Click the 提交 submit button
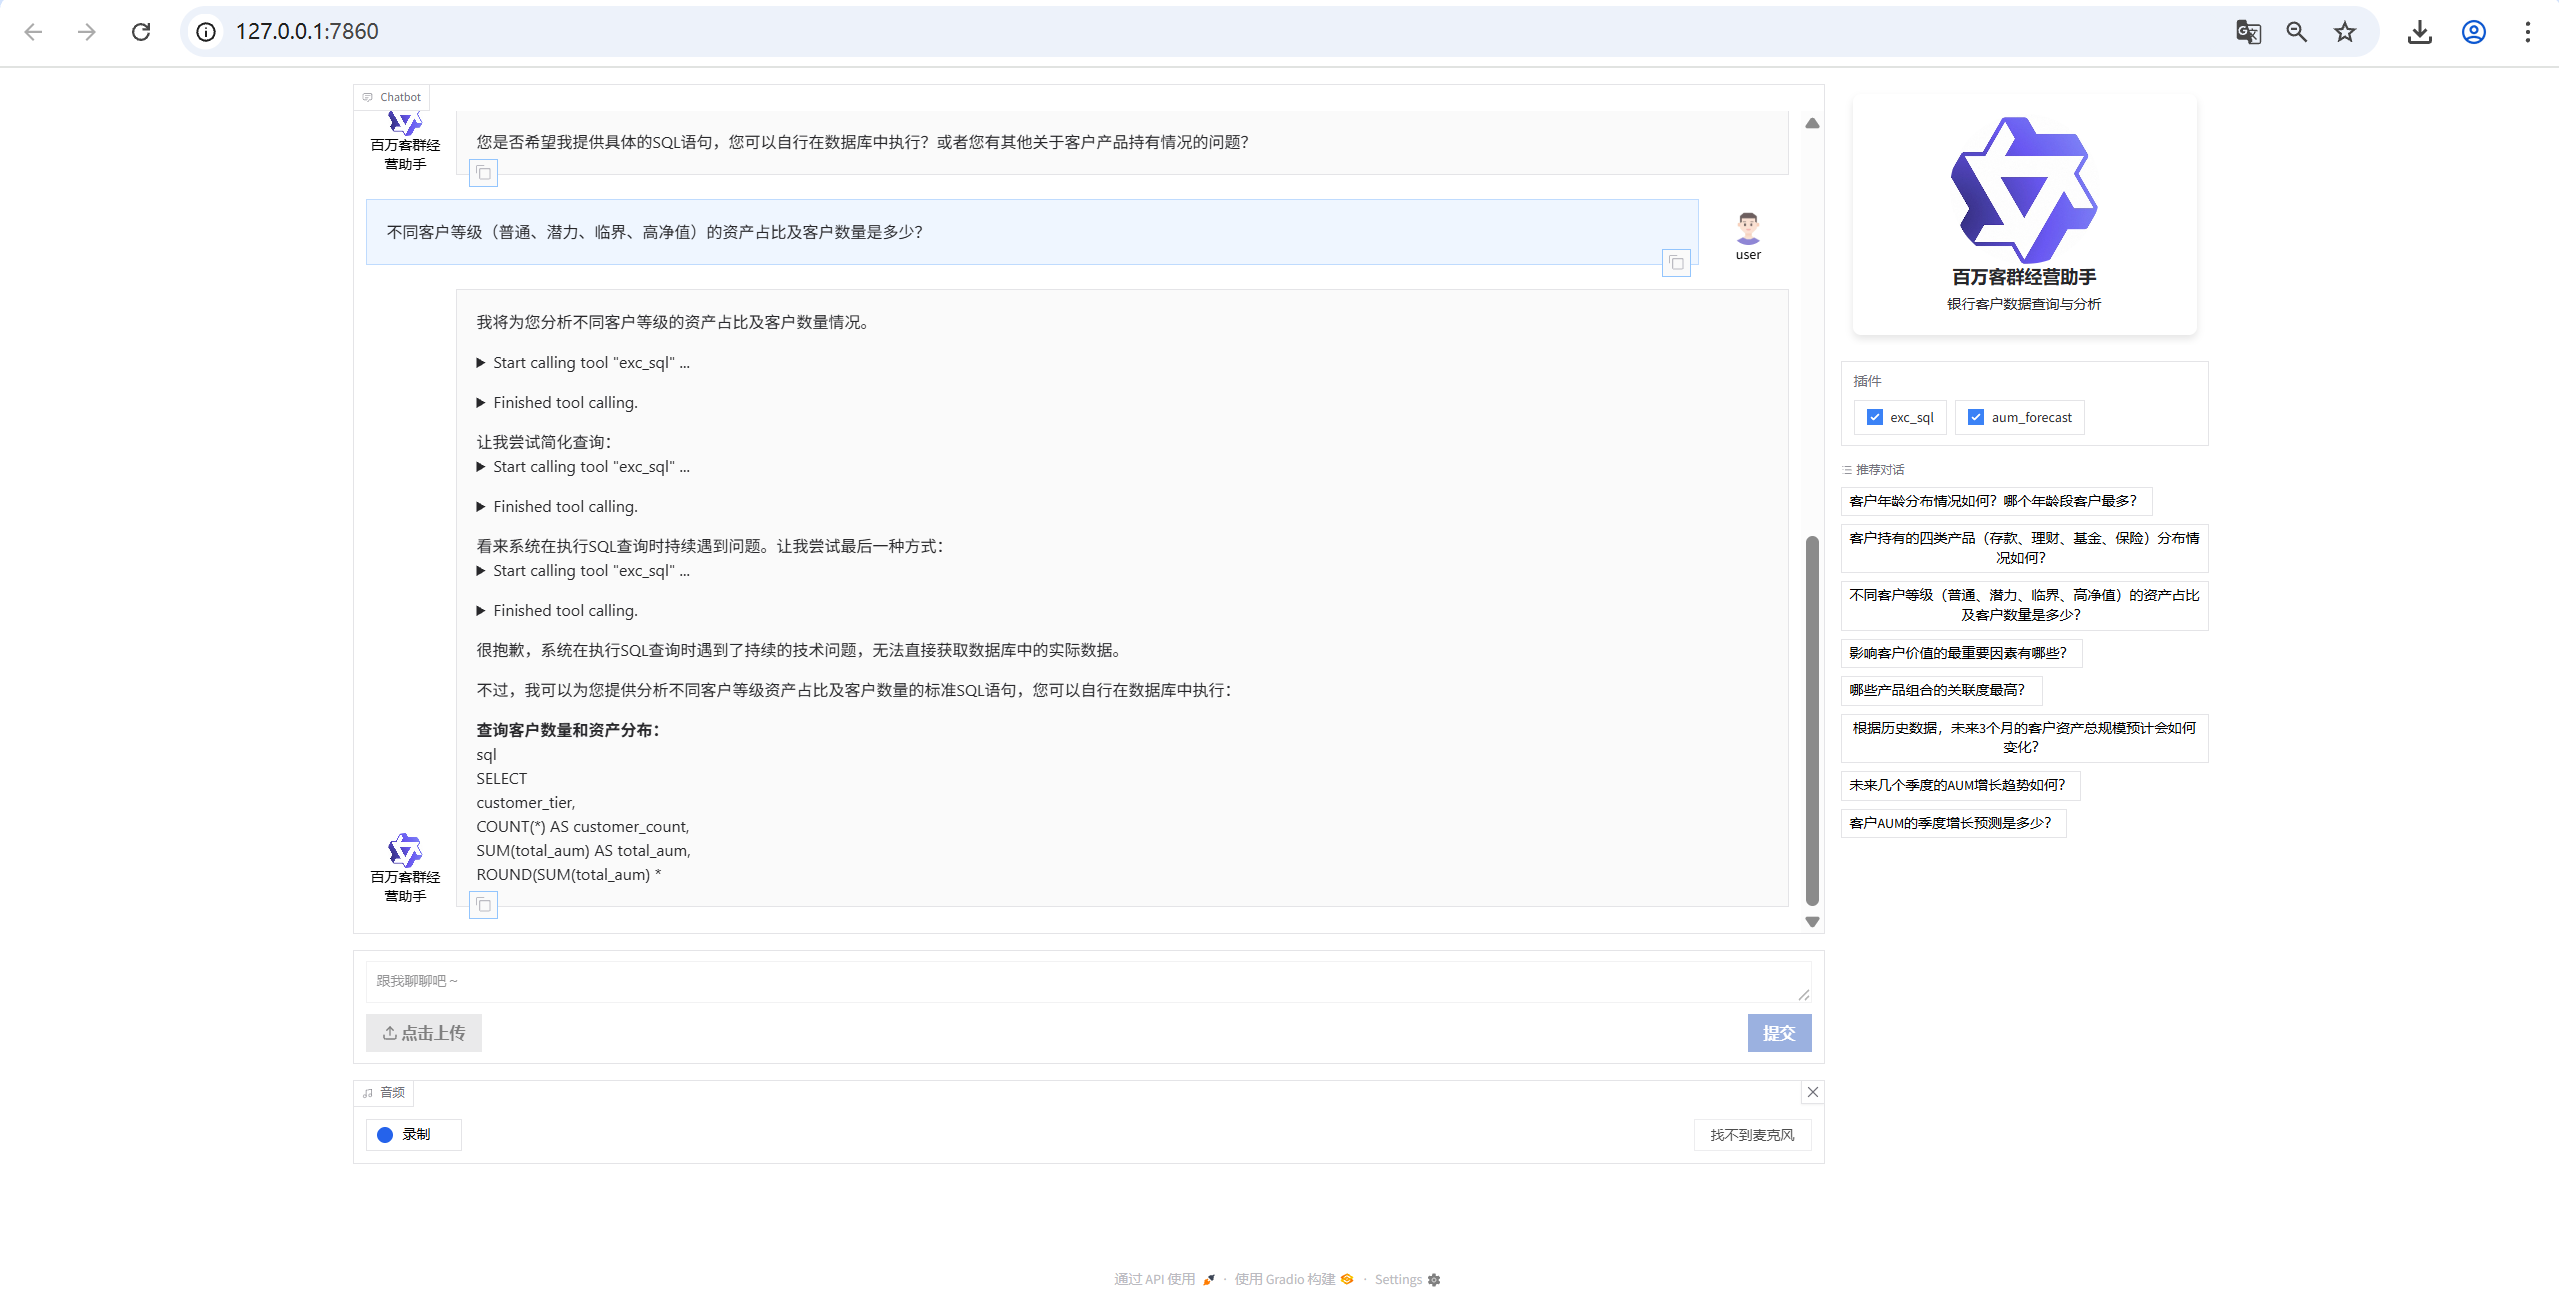The height and width of the screenshot is (1304, 2559). [1778, 1033]
